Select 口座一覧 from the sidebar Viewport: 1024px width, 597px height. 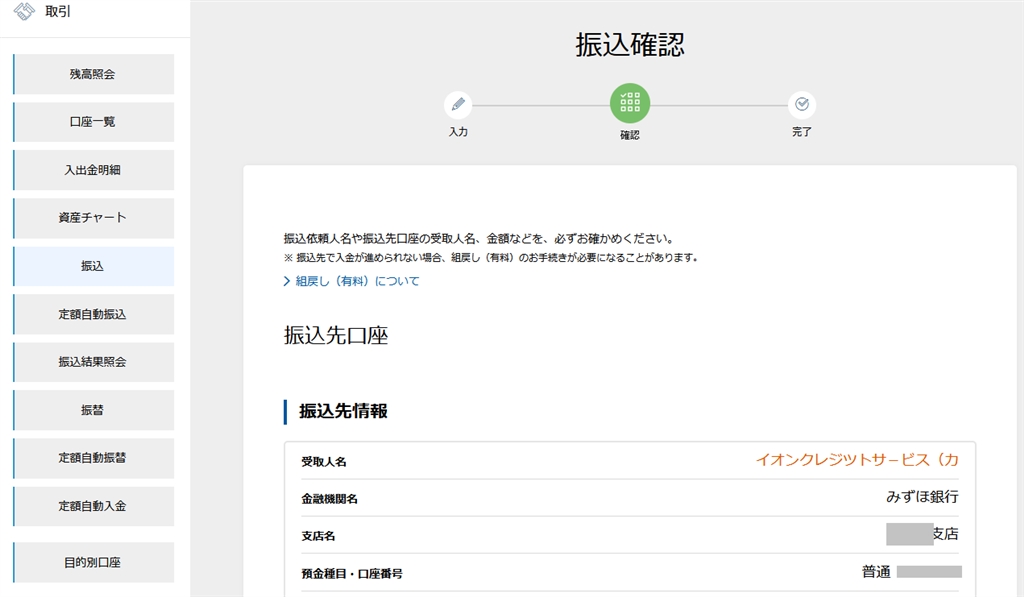click(x=93, y=122)
